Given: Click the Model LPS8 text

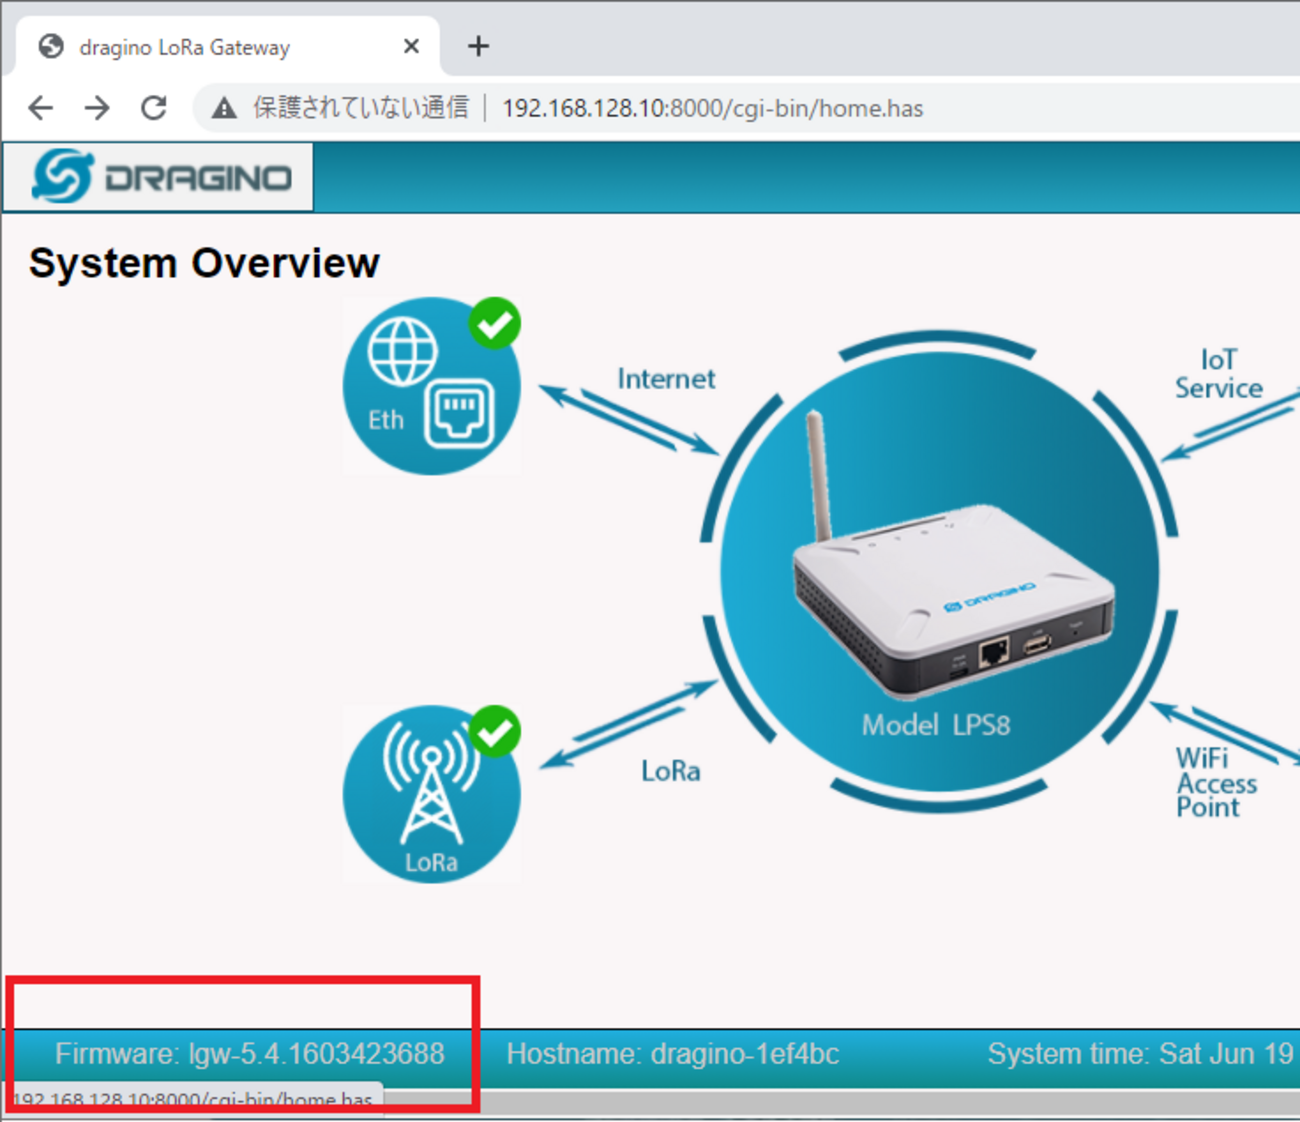Looking at the screenshot, I should (x=936, y=725).
